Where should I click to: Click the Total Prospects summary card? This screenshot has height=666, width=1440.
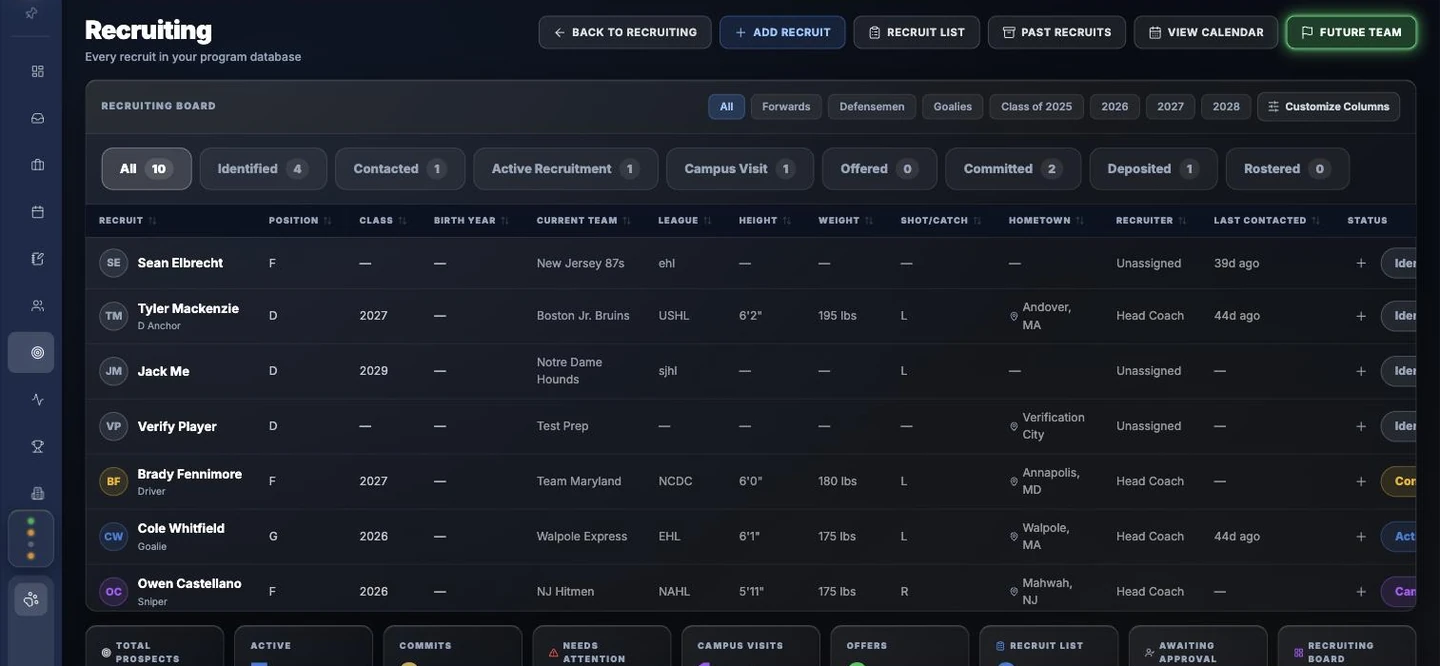[x=155, y=646]
